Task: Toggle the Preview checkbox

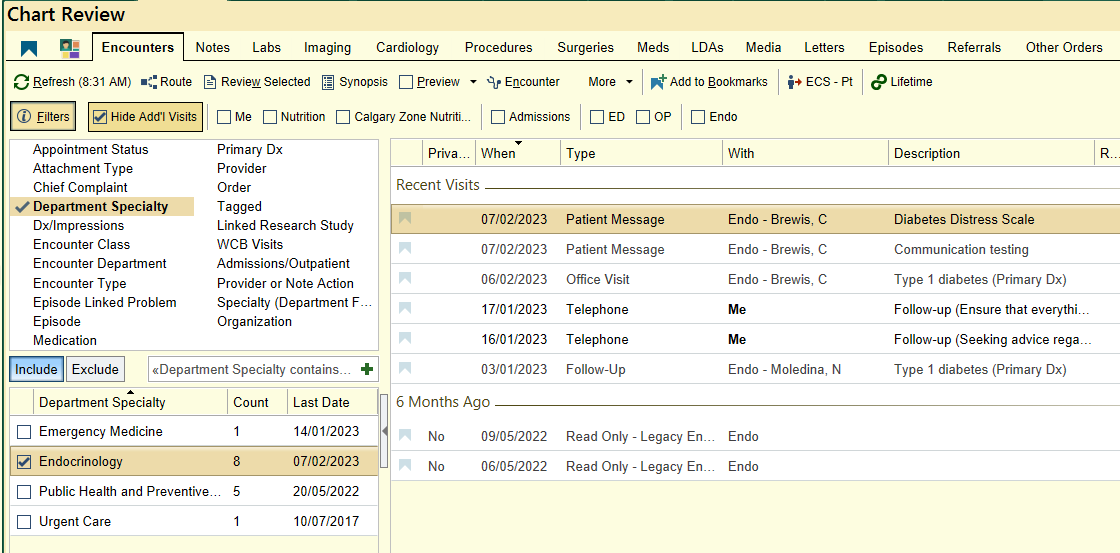Action: tap(406, 82)
